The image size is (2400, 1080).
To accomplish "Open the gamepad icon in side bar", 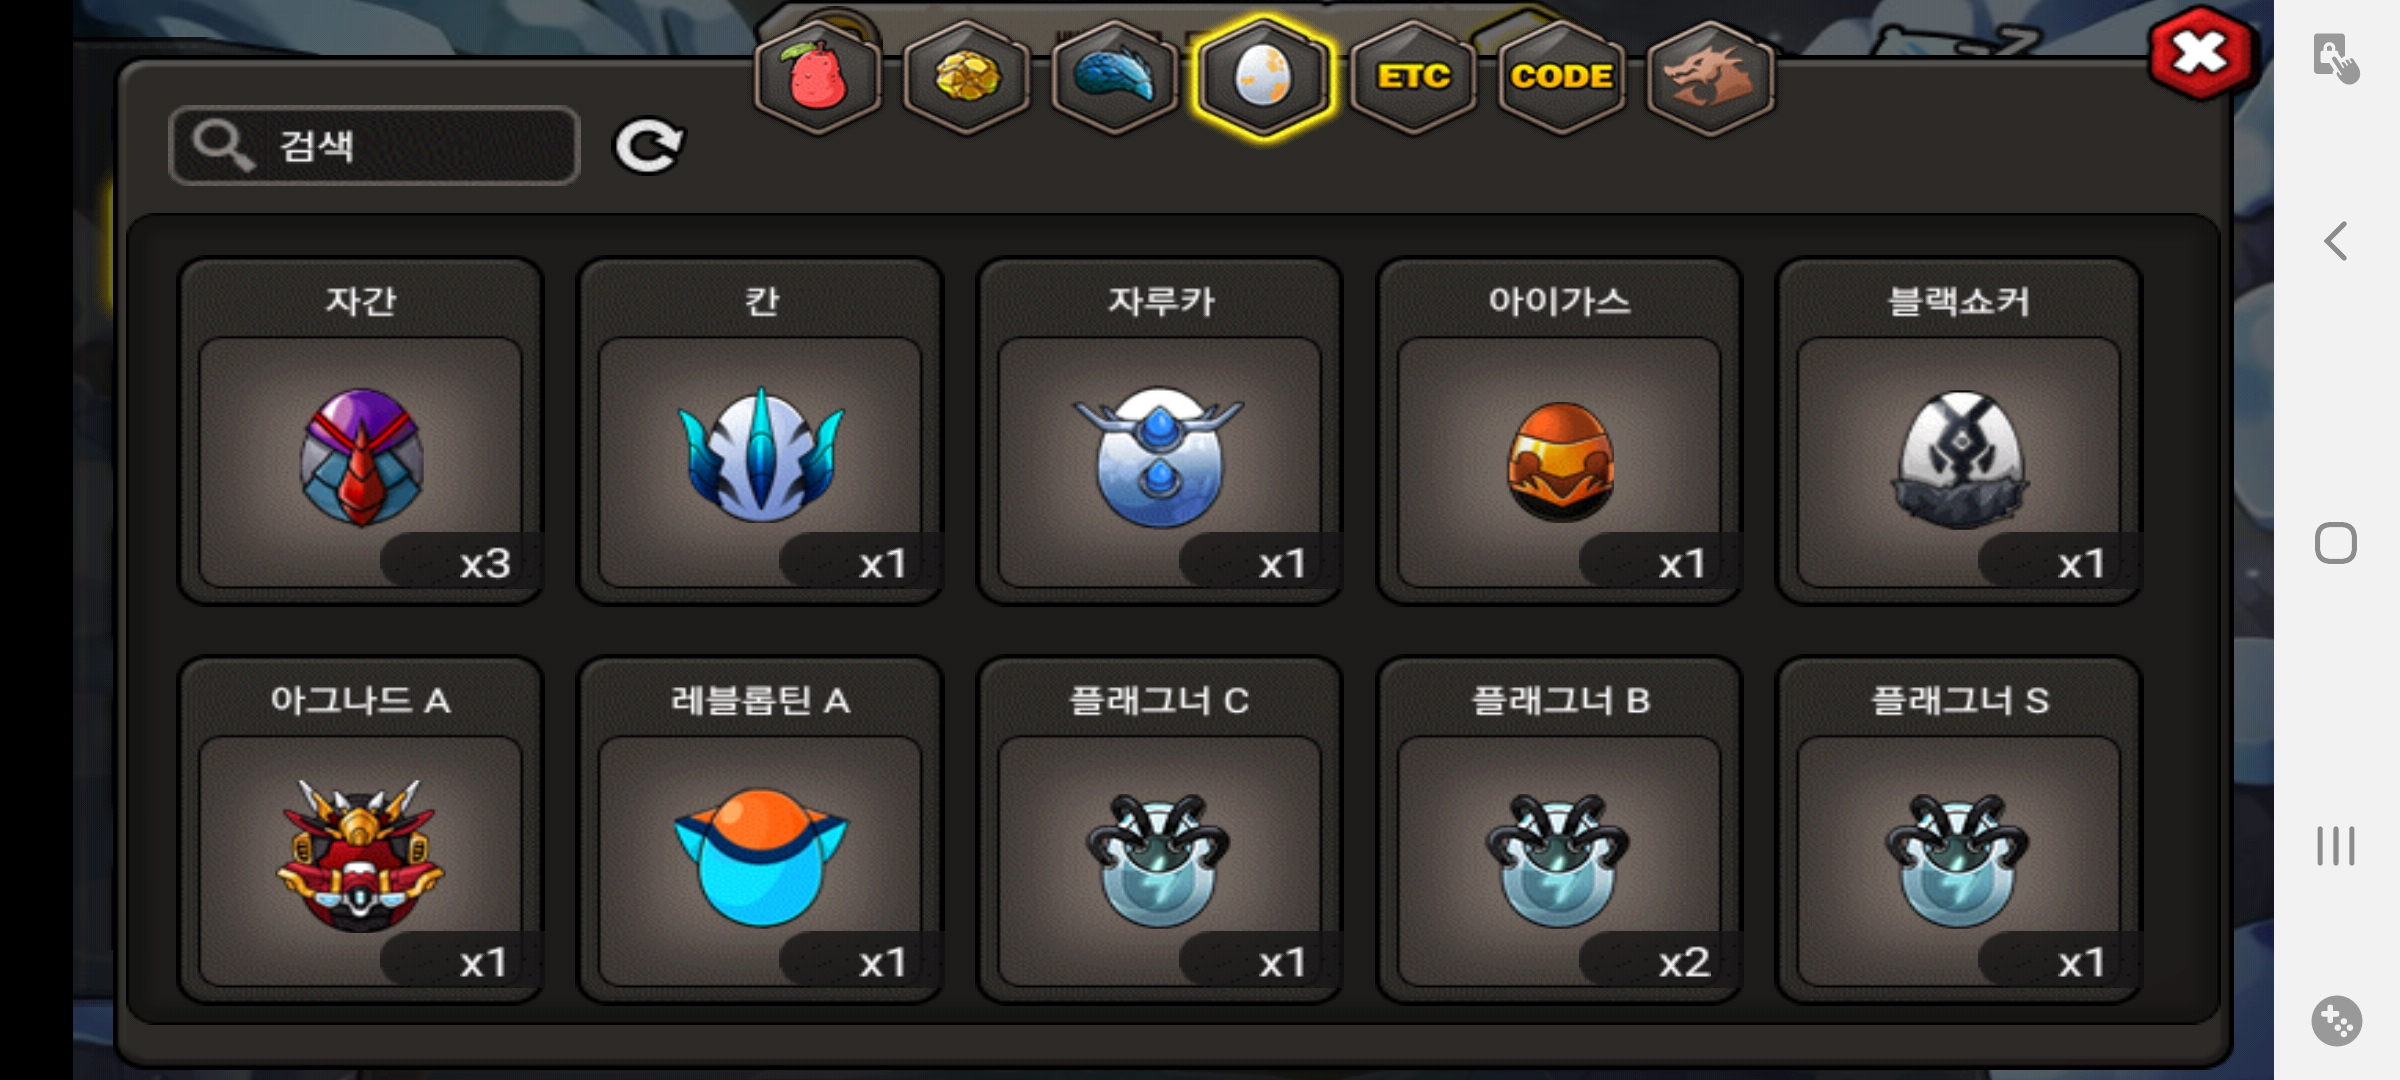I will (x=2337, y=1021).
